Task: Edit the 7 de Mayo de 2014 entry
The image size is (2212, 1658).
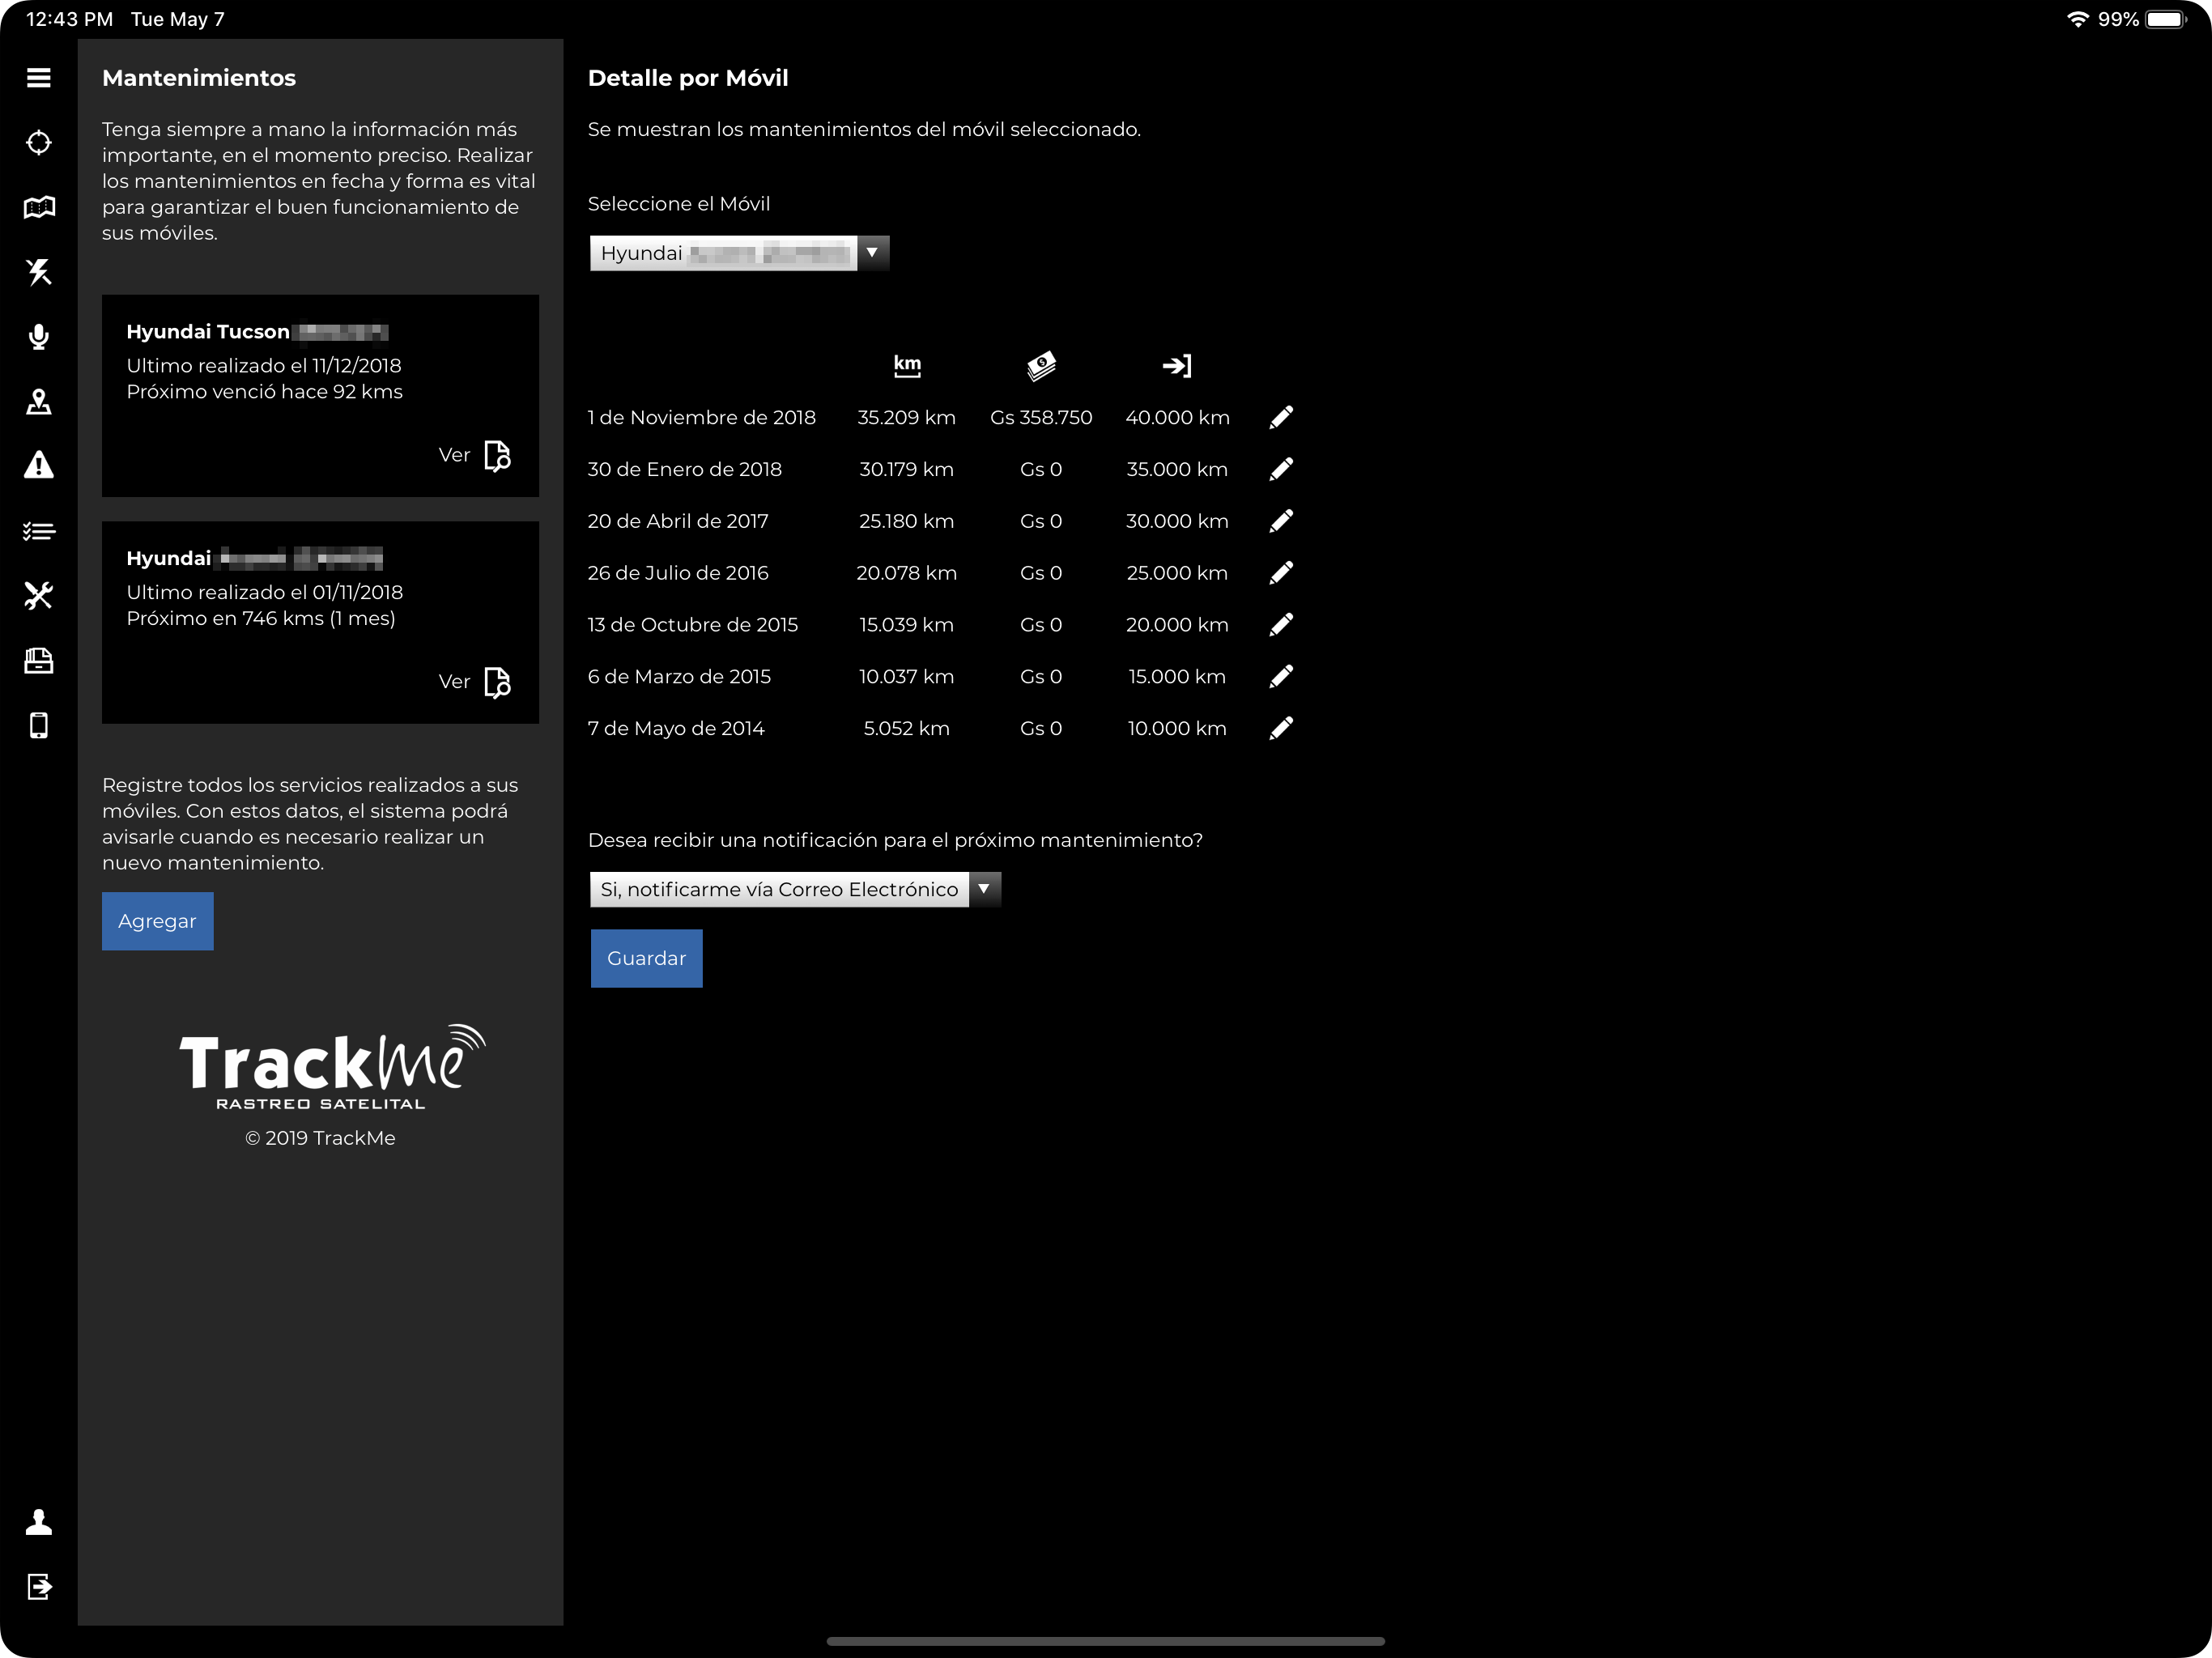Action: pos(1281,729)
